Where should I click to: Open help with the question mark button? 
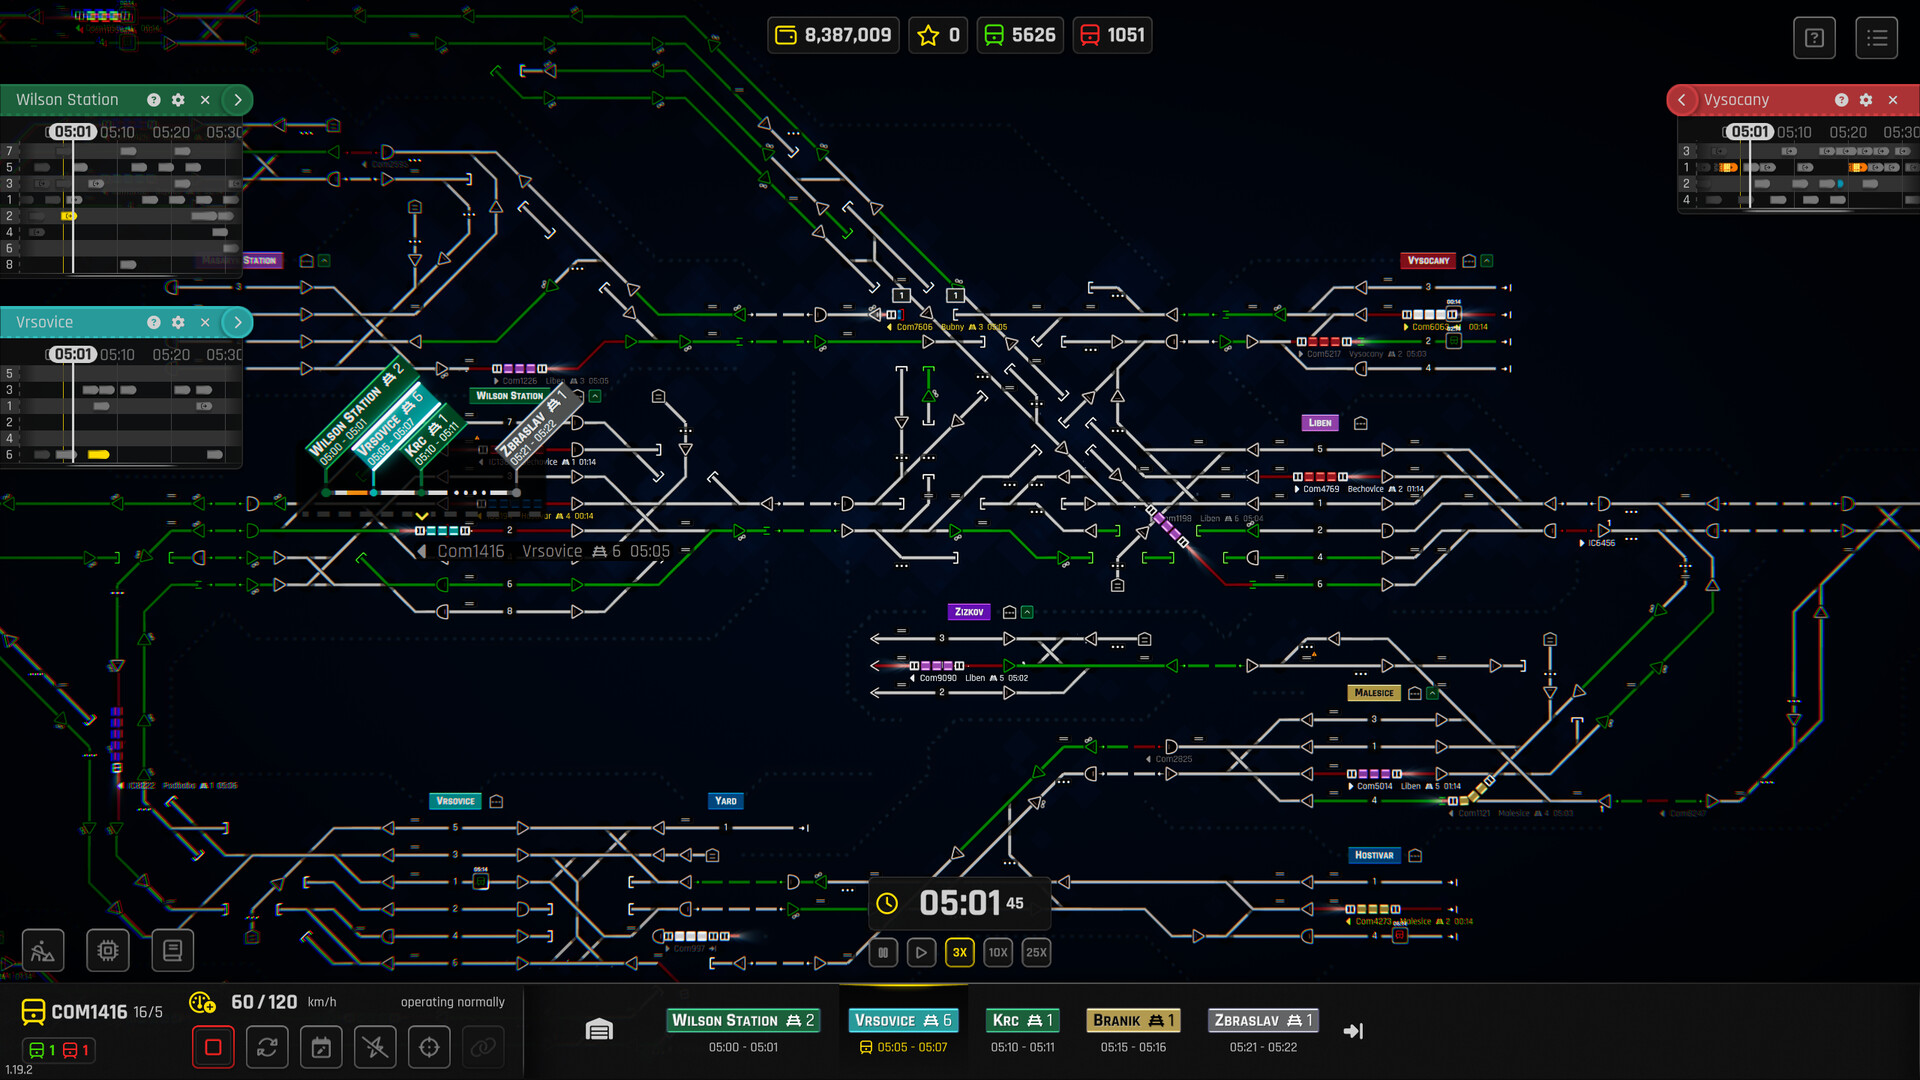pyautogui.click(x=1814, y=37)
